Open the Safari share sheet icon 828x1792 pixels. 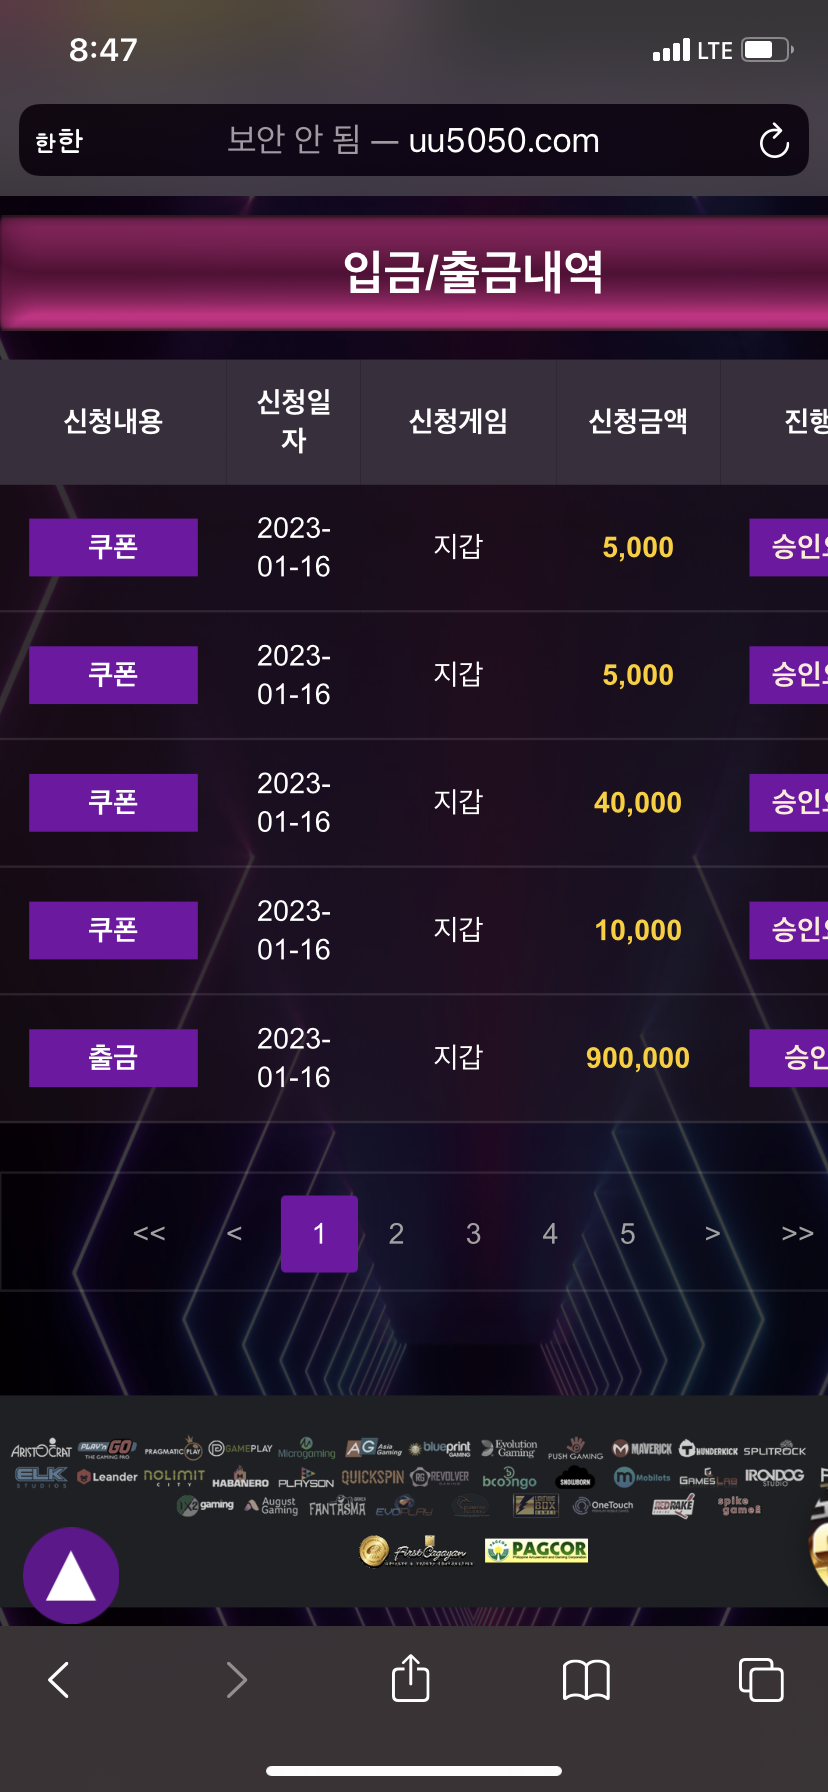coord(410,1678)
